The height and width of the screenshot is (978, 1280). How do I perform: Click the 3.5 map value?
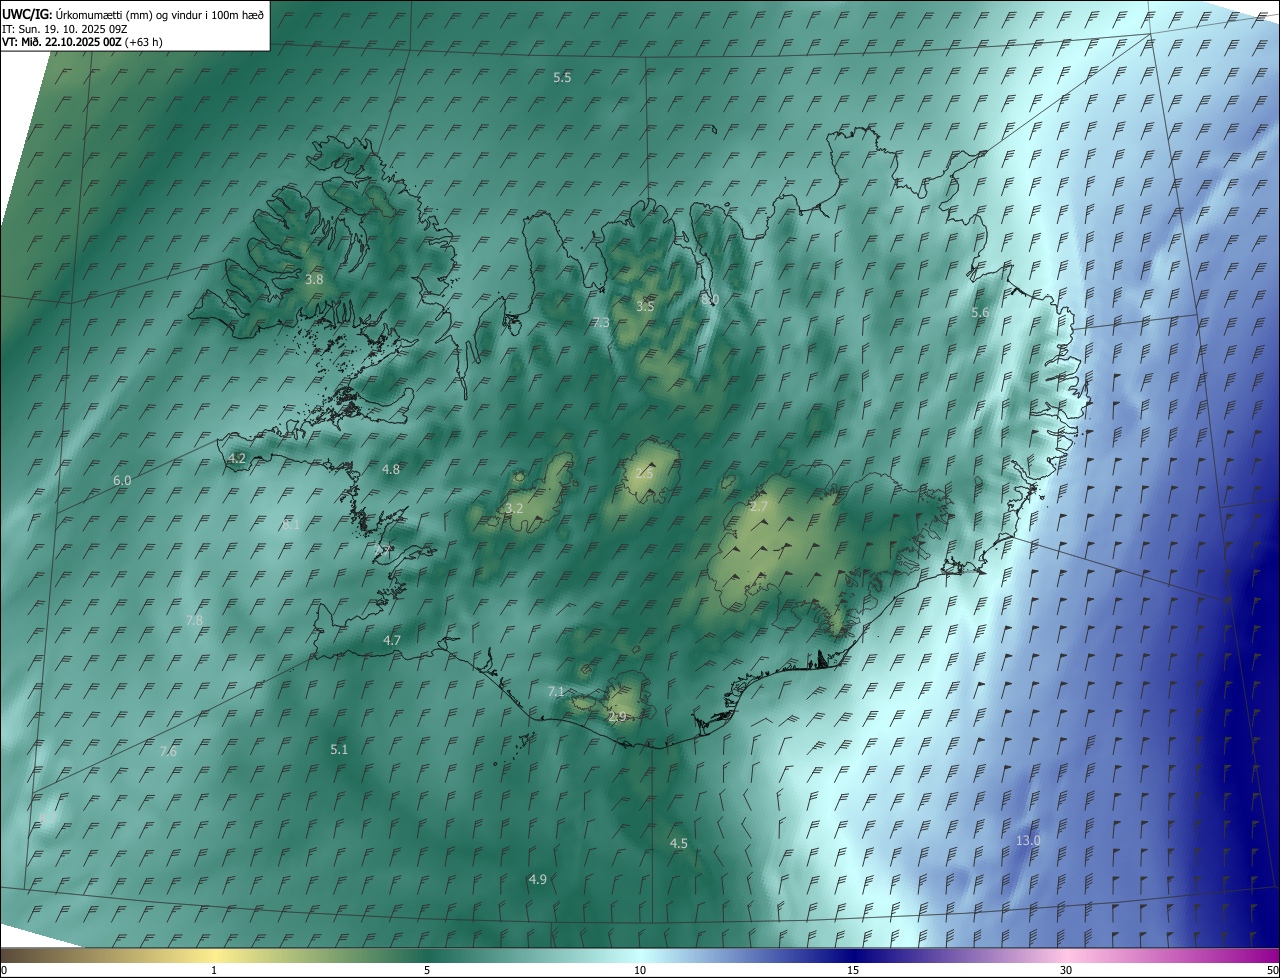click(x=645, y=306)
